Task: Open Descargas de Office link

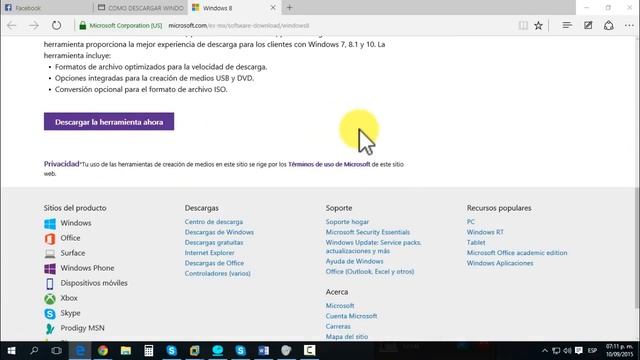Action: coord(214,263)
